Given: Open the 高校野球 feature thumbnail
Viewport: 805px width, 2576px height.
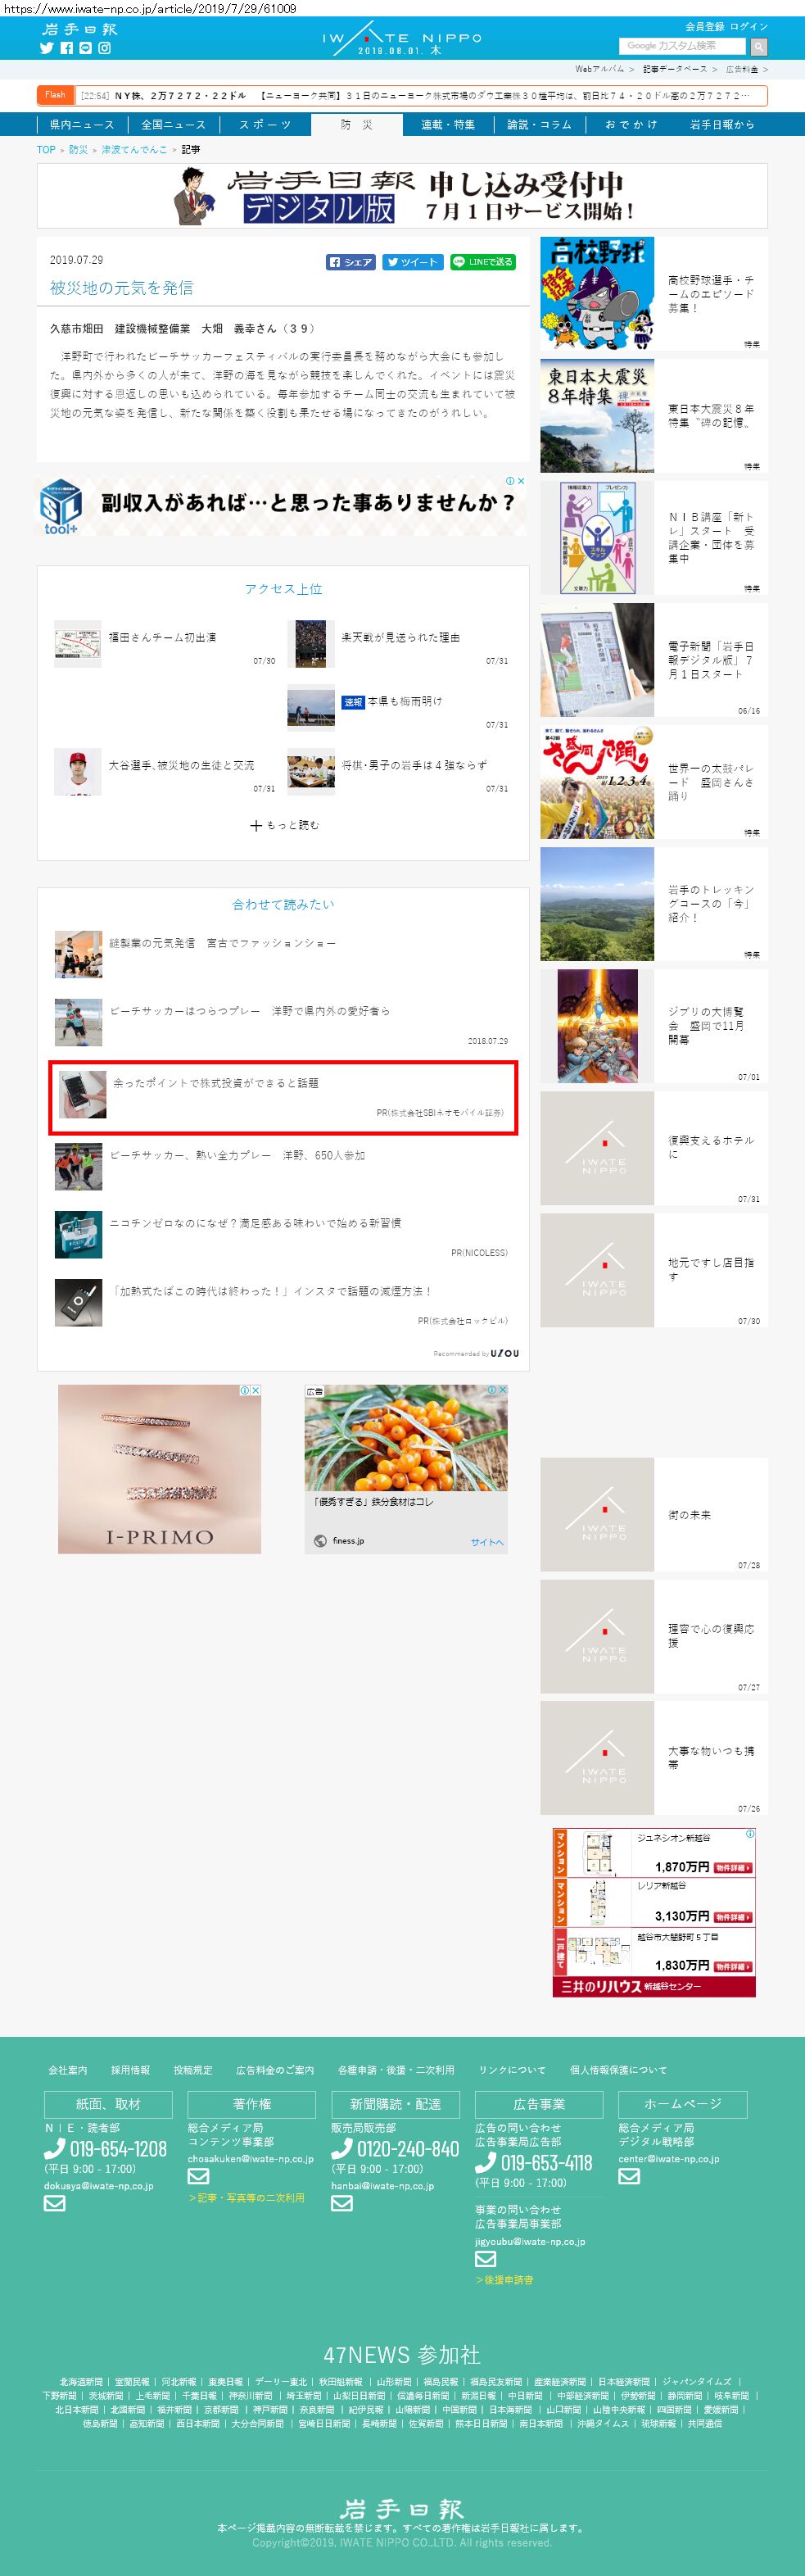Looking at the screenshot, I should [597, 293].
